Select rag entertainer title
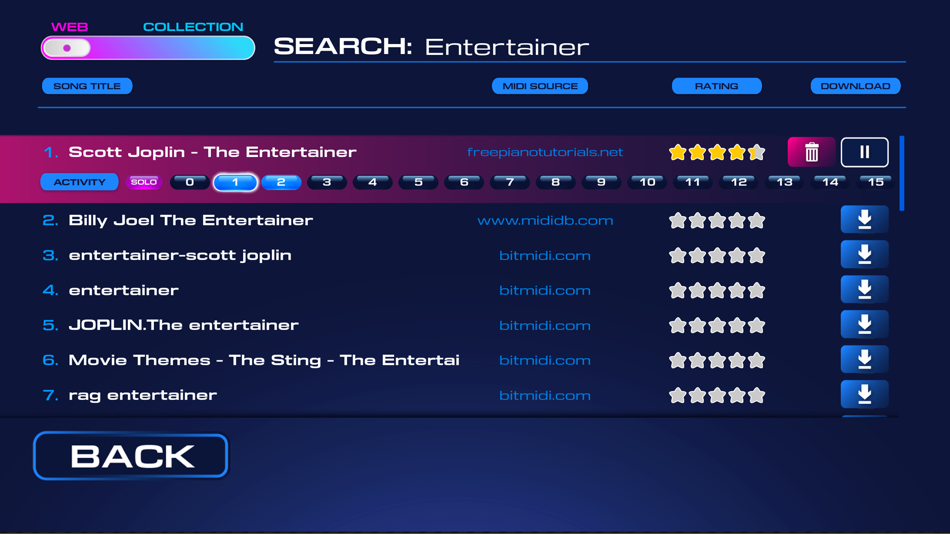 142,395
